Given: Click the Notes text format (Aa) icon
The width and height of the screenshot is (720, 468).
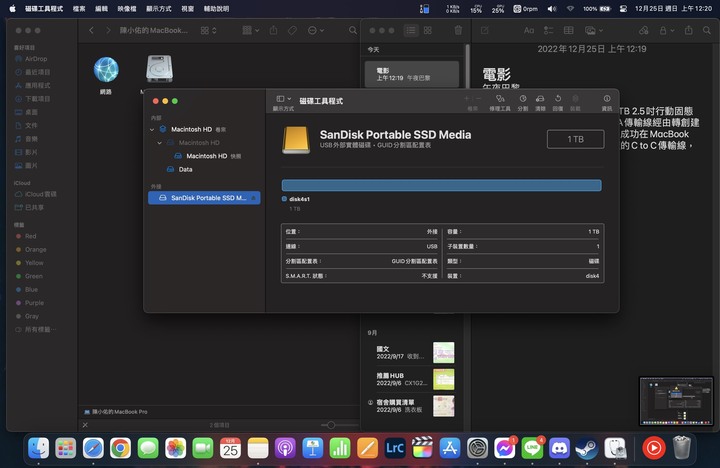Looking at the screenshot, I should [529, 30].
